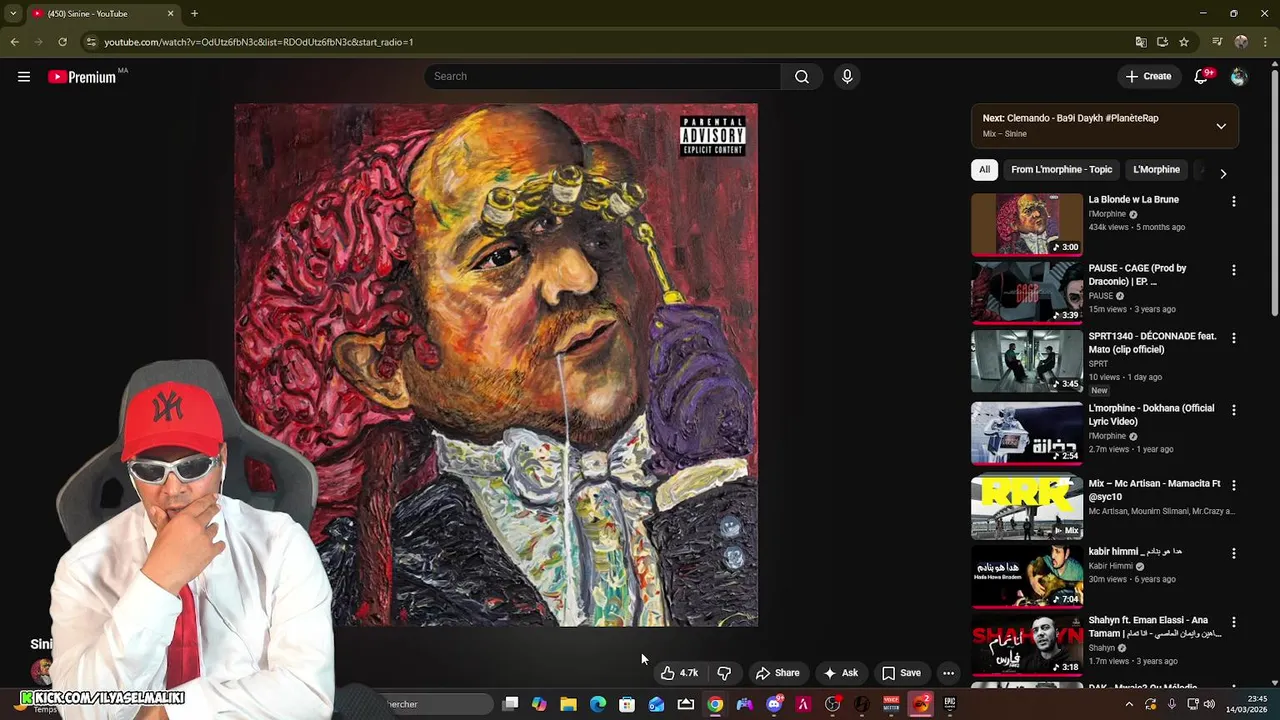Image resolution: width=1280 pixels, height=720 pixels.
Task: Click the Create button
Action: tap(1147, 76)
